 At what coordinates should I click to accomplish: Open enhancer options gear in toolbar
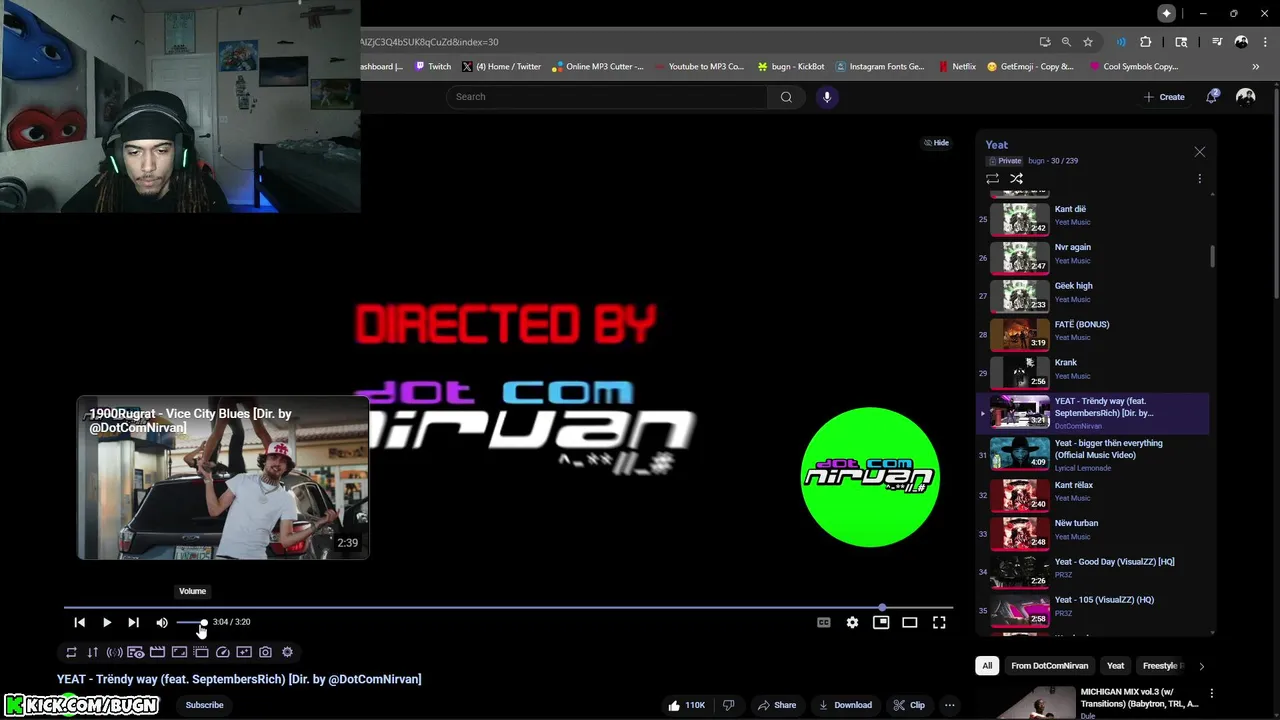pos(287,652)
